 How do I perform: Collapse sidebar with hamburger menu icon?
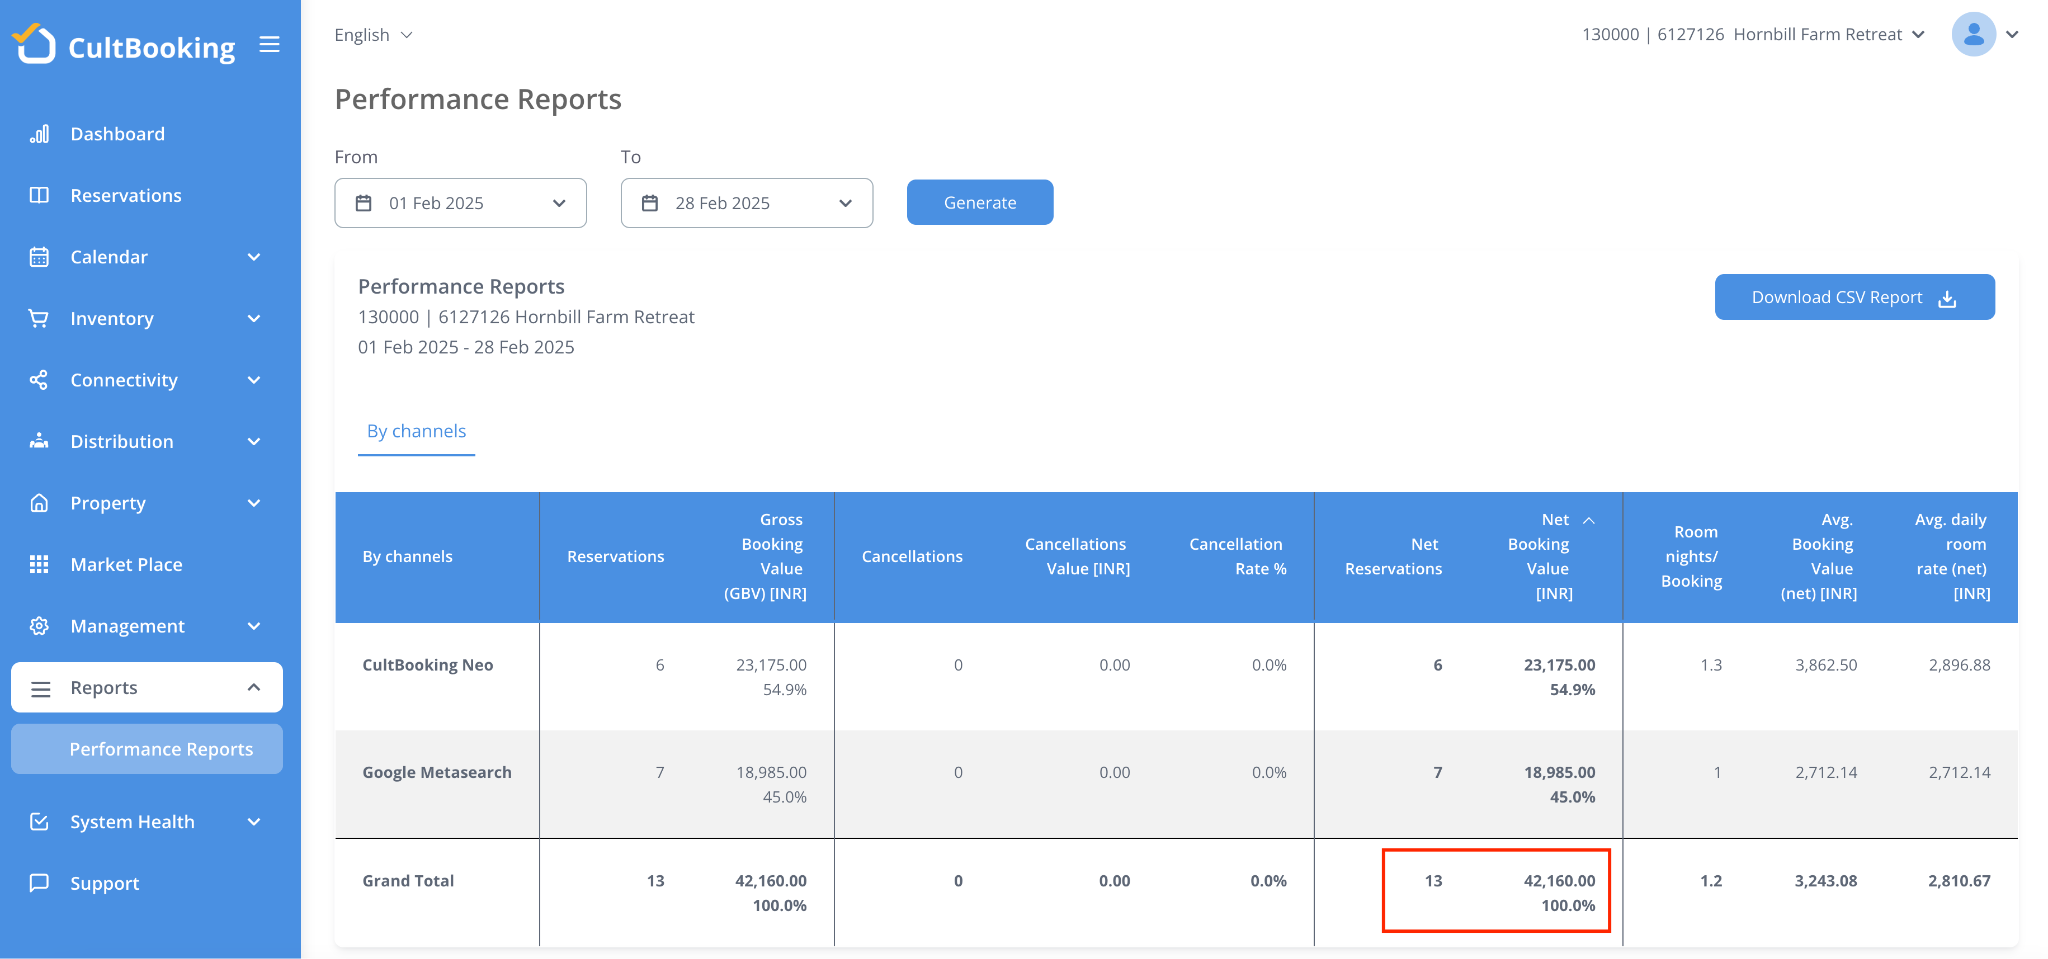point(269,45)
